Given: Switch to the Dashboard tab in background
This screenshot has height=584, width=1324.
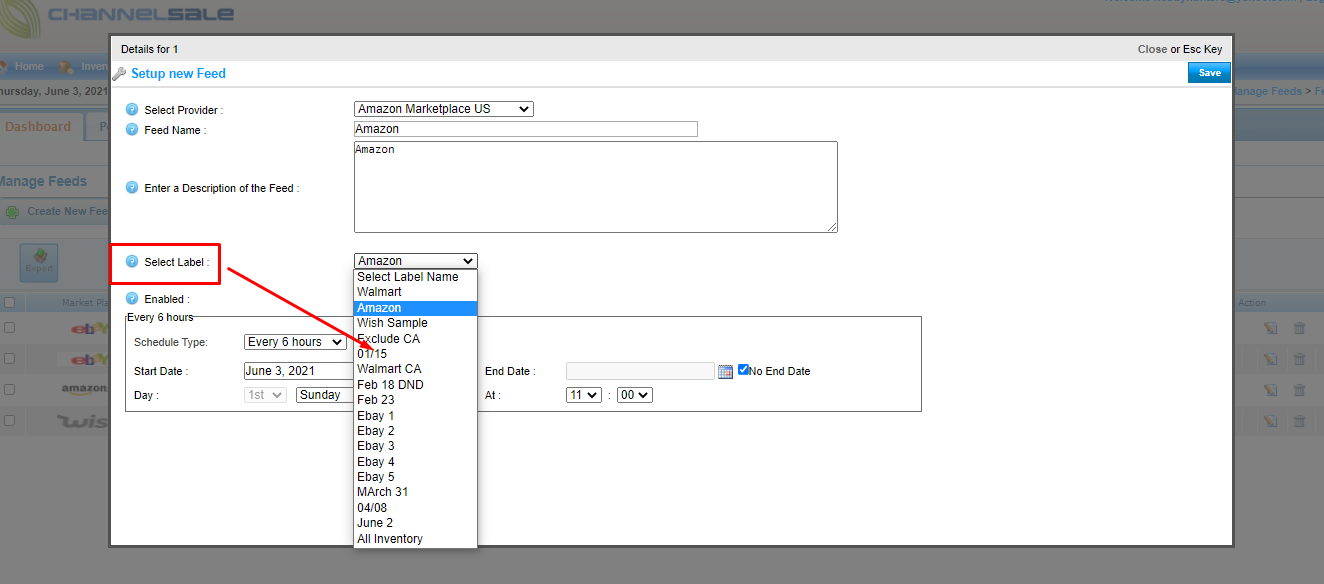Looking at the screenshot, I should pyautogui.click(x=38, y=127).
